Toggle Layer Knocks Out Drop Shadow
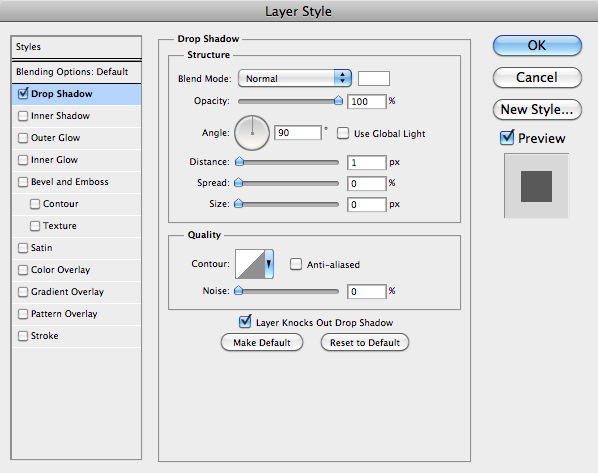 [245, 322]
